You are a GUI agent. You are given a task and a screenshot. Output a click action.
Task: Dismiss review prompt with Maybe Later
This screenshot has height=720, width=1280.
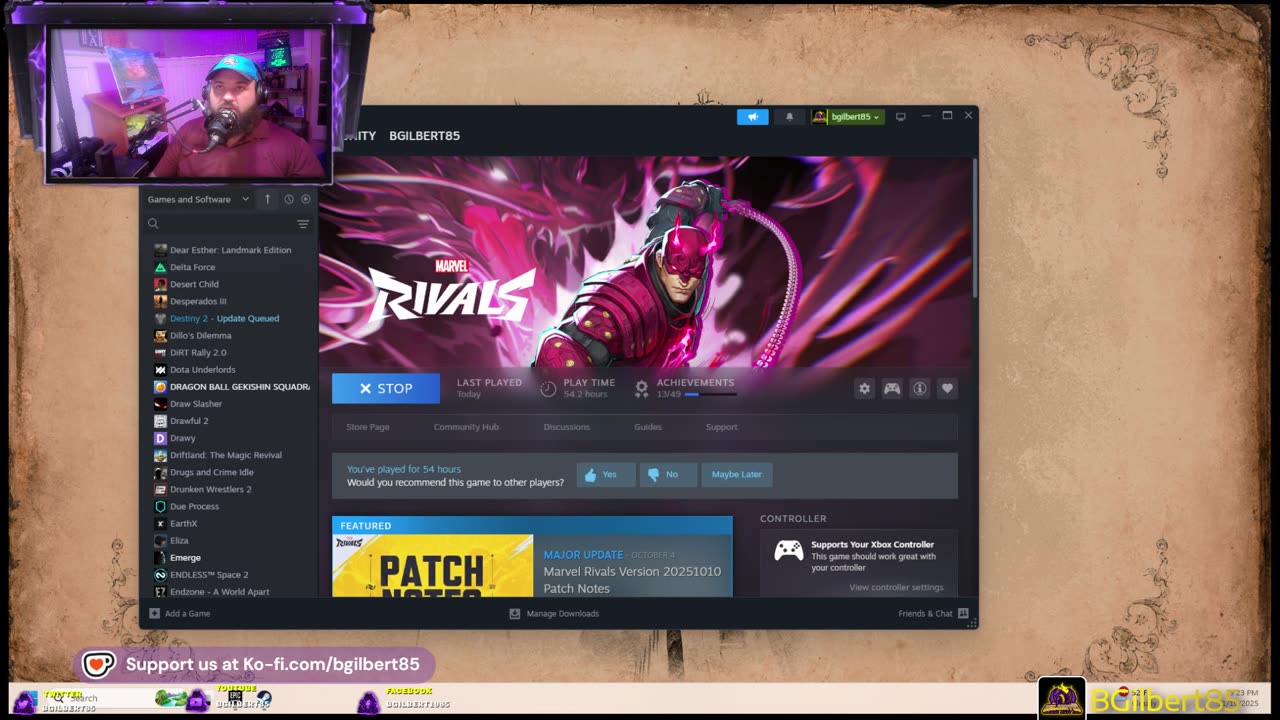[736, 474]
